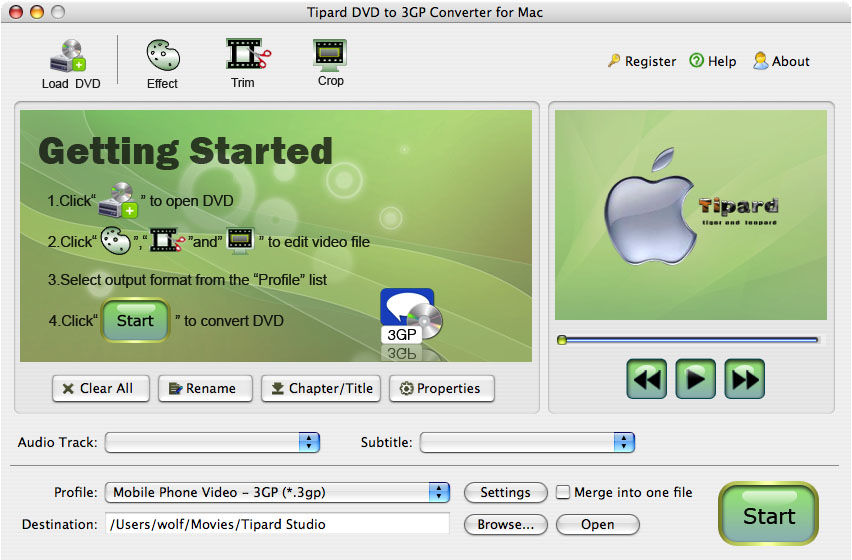Screen dimensions: 852x560
Task: Open profile Settings
Action: 505,492
